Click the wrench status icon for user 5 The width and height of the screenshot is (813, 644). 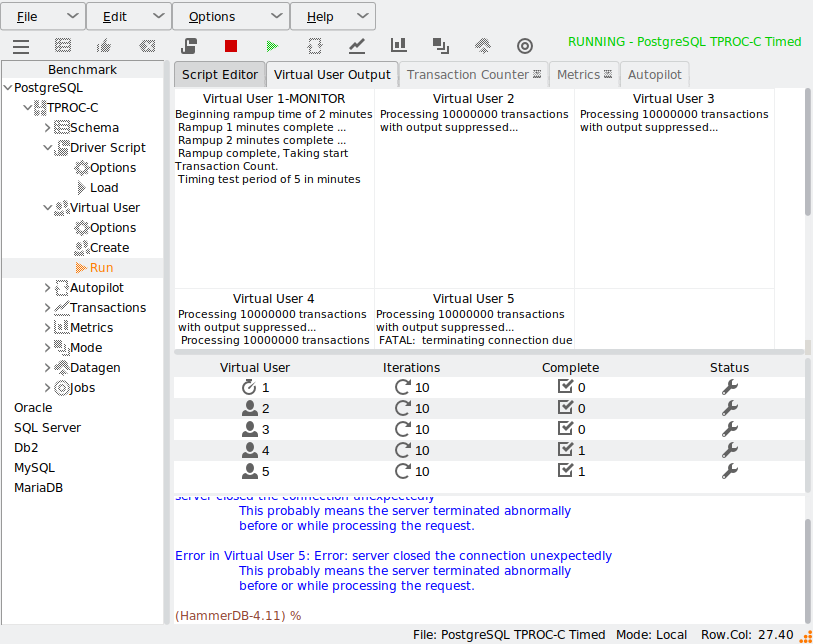pyautogui.click(x=730, y=471)
